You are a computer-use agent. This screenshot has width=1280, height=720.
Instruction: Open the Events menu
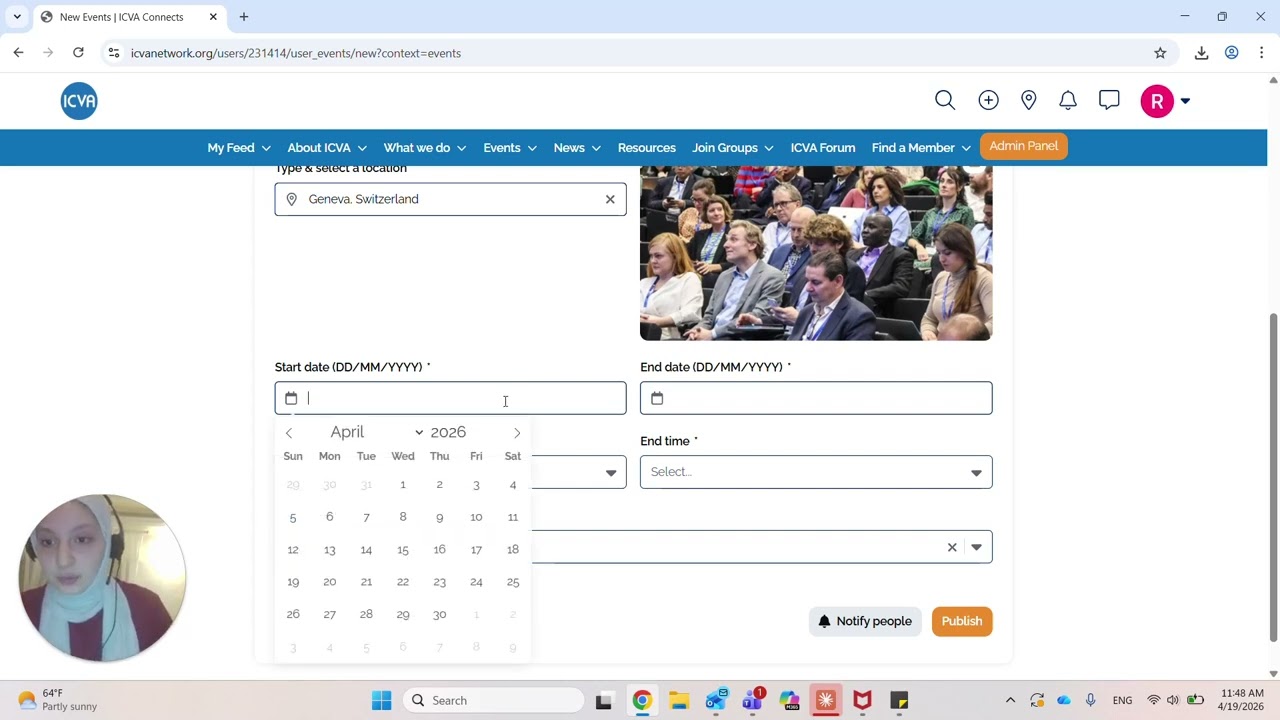click(x=510, y=148)
